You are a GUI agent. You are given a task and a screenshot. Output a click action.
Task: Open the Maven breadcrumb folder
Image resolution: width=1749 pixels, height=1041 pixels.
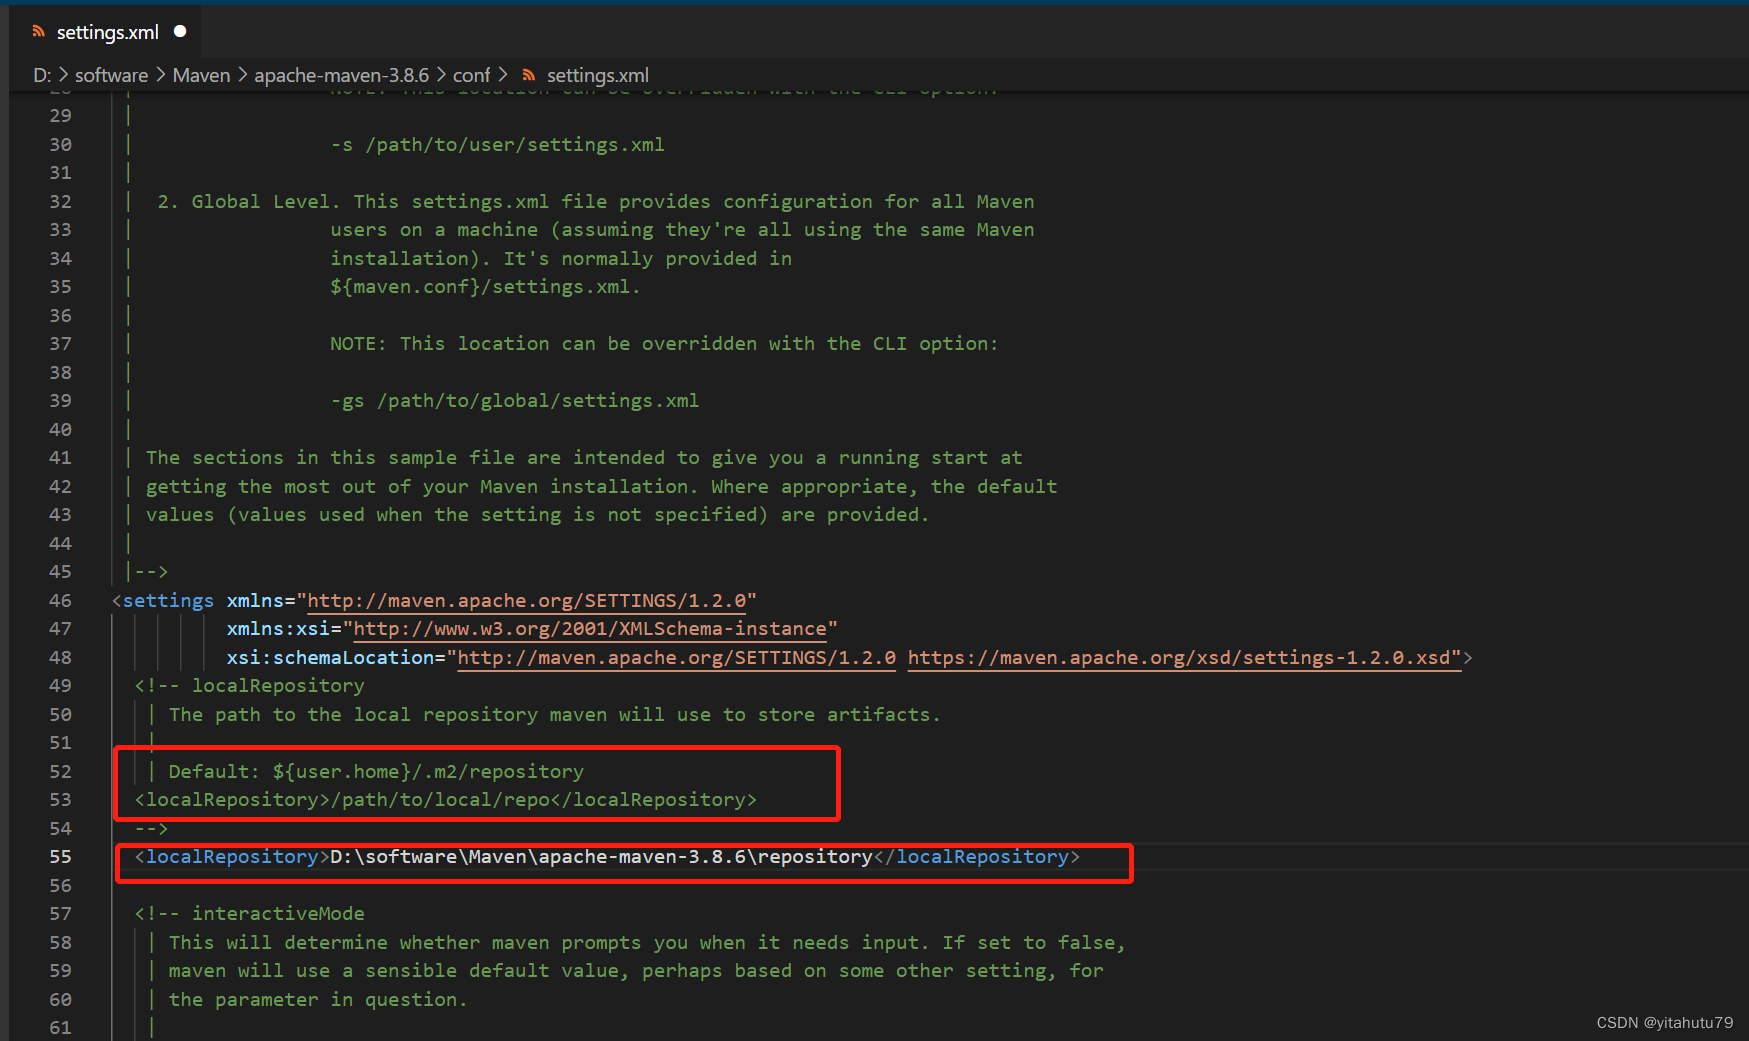(x=201, y=75)
